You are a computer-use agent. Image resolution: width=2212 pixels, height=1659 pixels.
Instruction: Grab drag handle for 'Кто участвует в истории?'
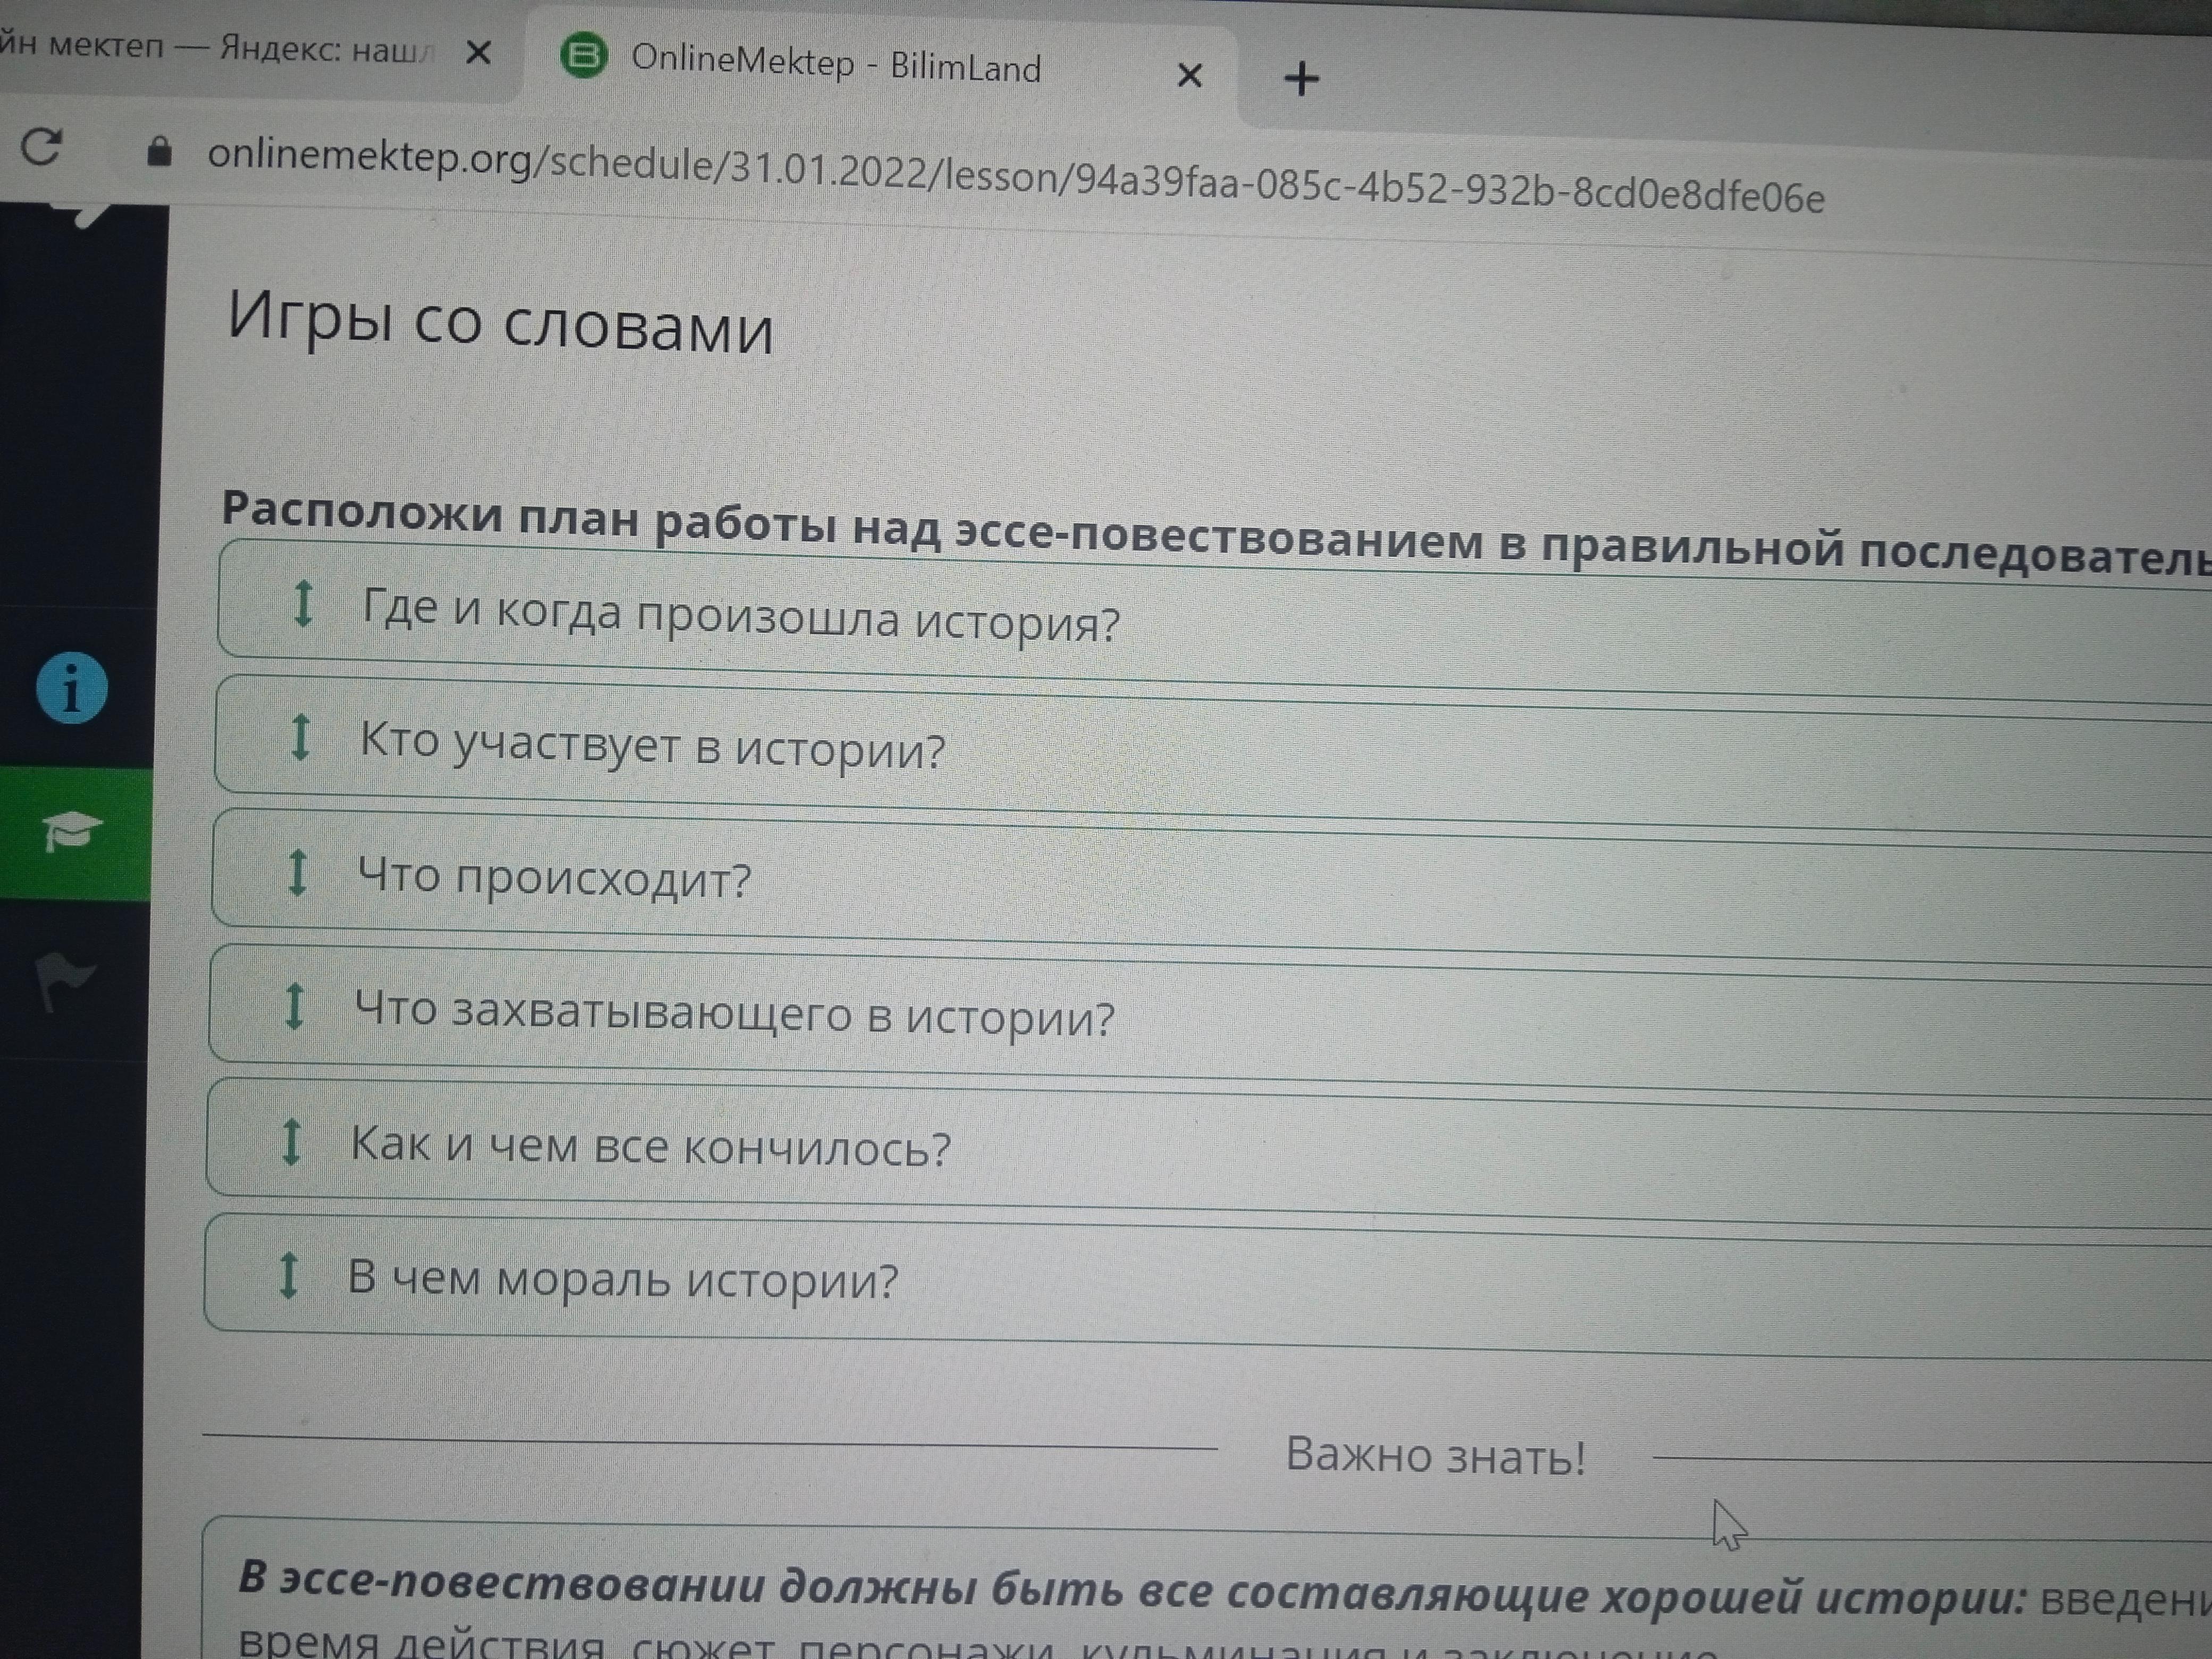(300, 738)
